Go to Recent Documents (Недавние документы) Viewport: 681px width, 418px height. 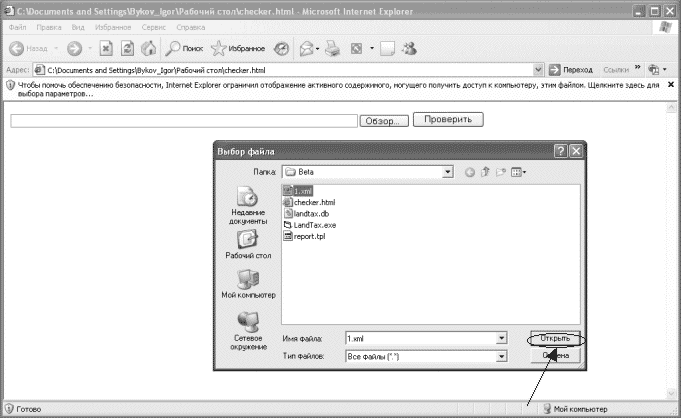[247, 205]
